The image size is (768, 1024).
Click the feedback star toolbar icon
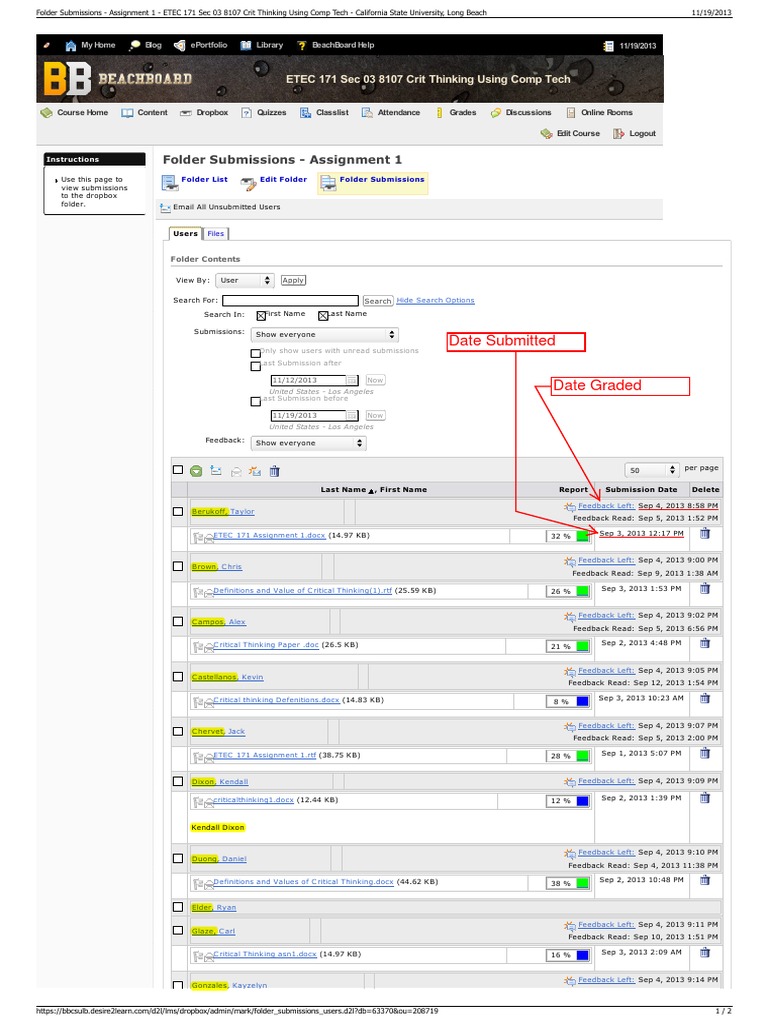coord(255,471)
